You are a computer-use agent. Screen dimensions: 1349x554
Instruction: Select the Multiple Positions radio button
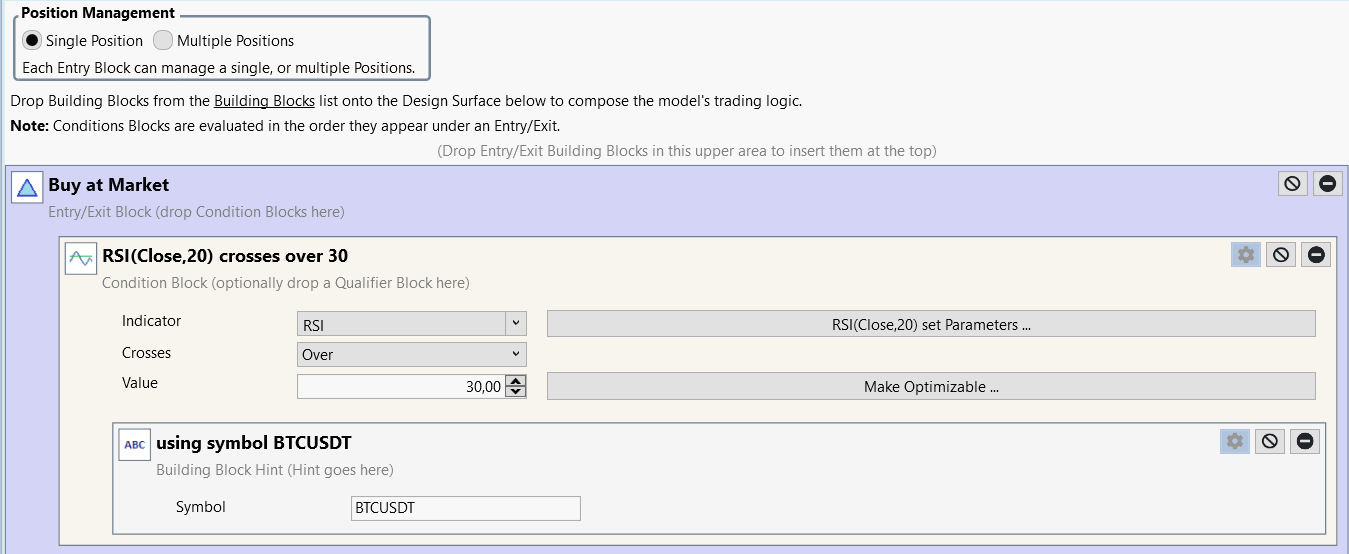click(x=163, y=41)
